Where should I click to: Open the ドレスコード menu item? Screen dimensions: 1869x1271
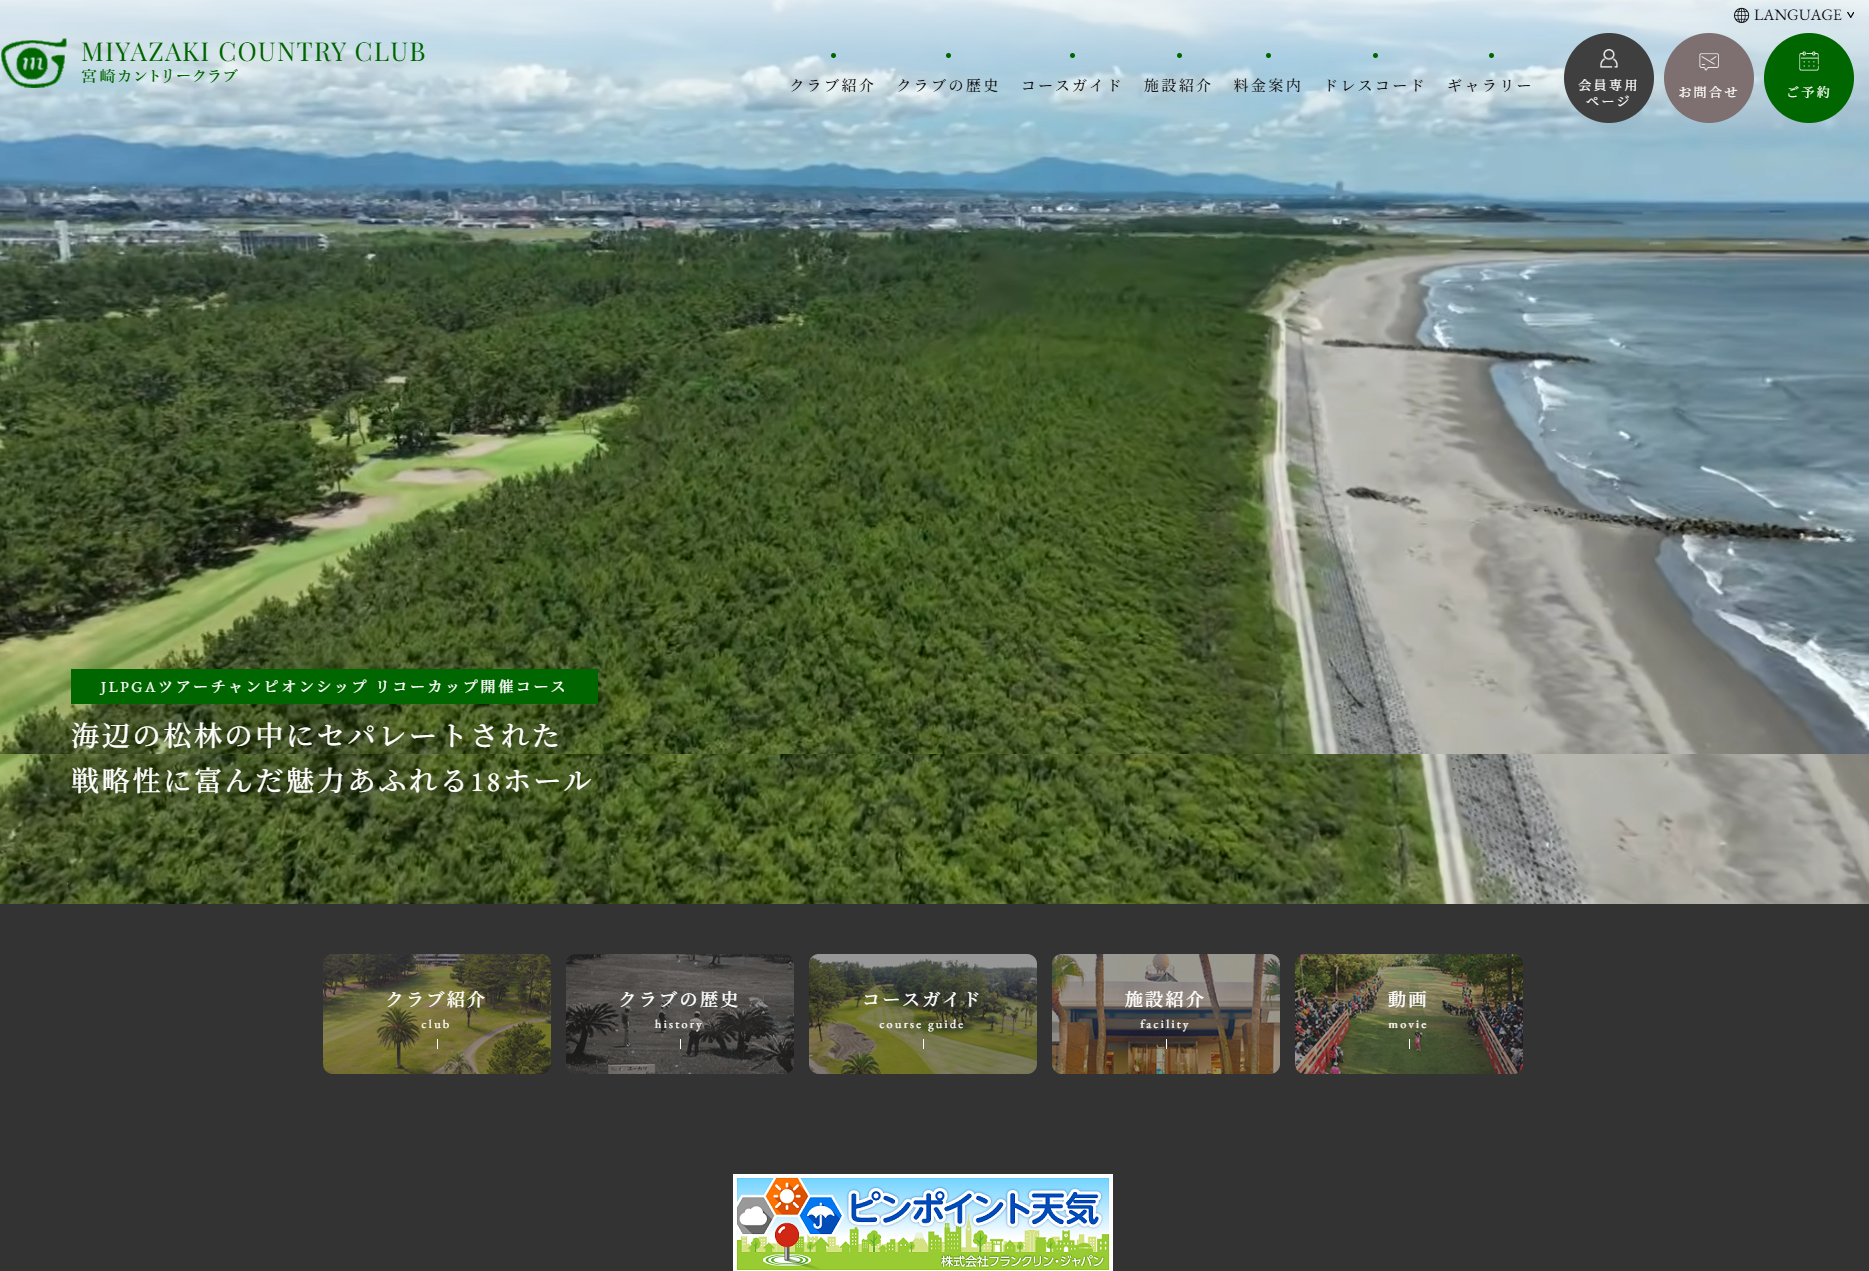(1374, 85)
